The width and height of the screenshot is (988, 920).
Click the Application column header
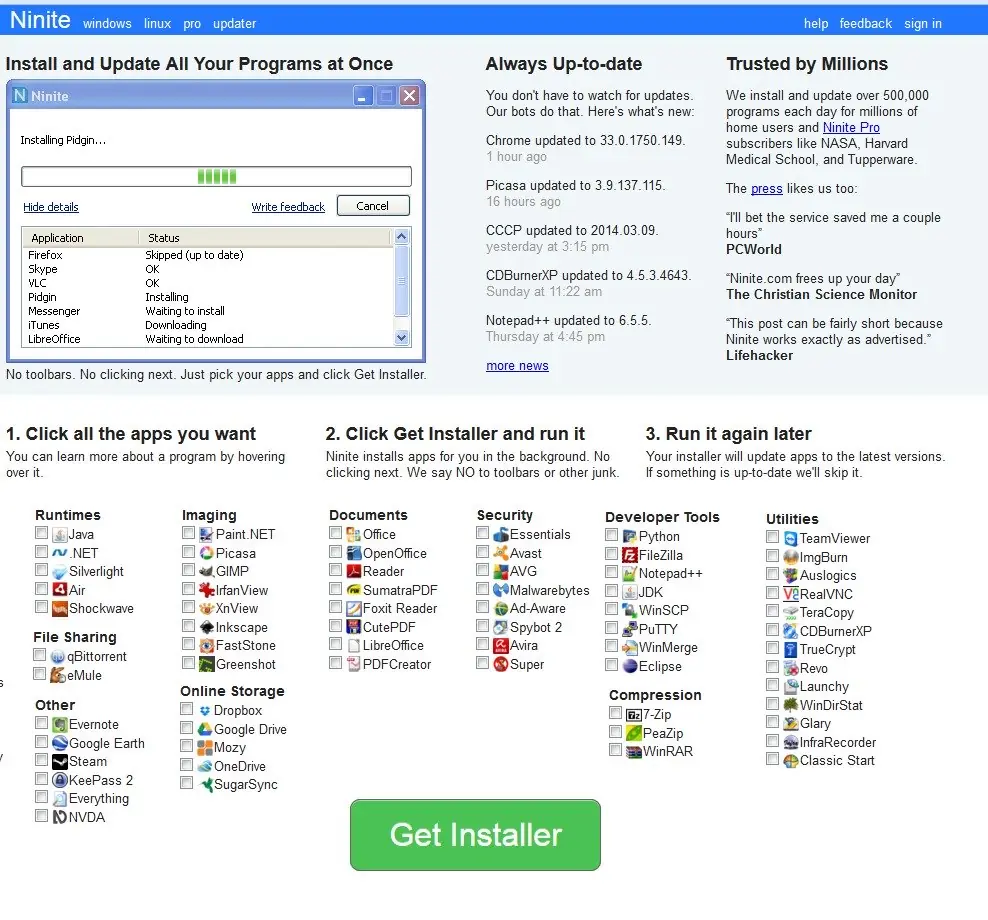pyautogui.click(x=81, y=238)
